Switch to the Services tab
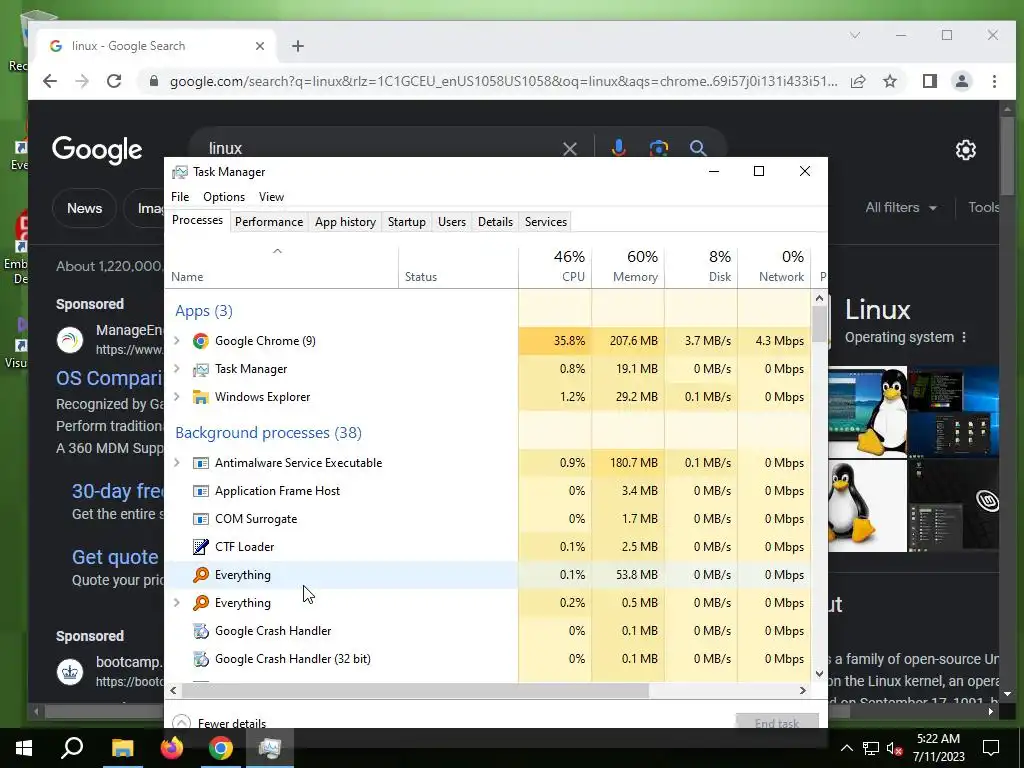Image resolution: width=1024 pixels, height=768 pixels. (x=546, y=222)
